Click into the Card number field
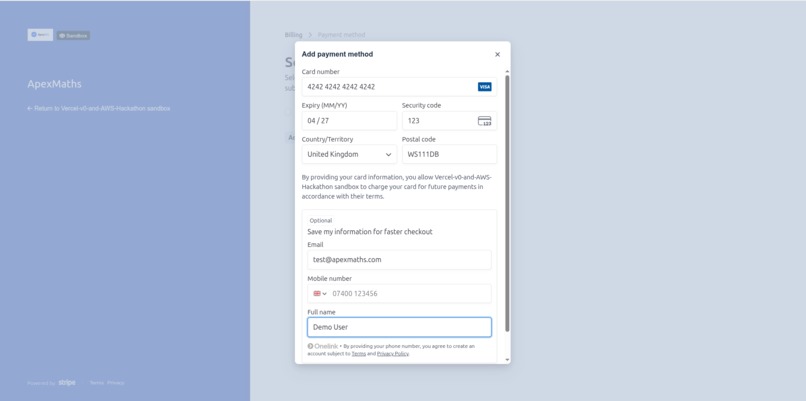806x401 pixels. point(399,87)
